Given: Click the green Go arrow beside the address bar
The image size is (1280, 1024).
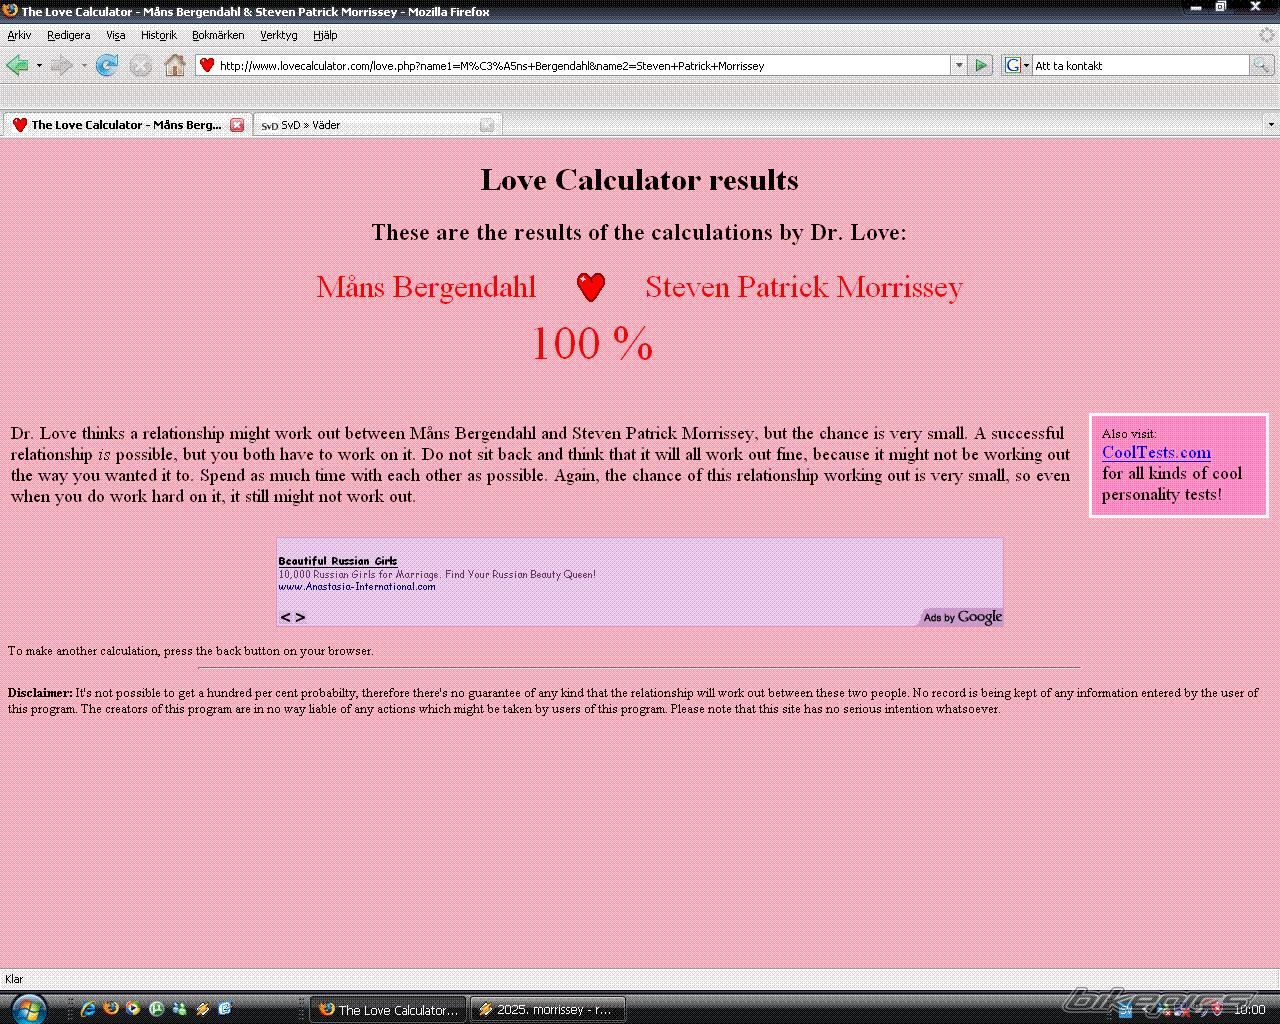Looking at the screenshot, I should 981,65.
